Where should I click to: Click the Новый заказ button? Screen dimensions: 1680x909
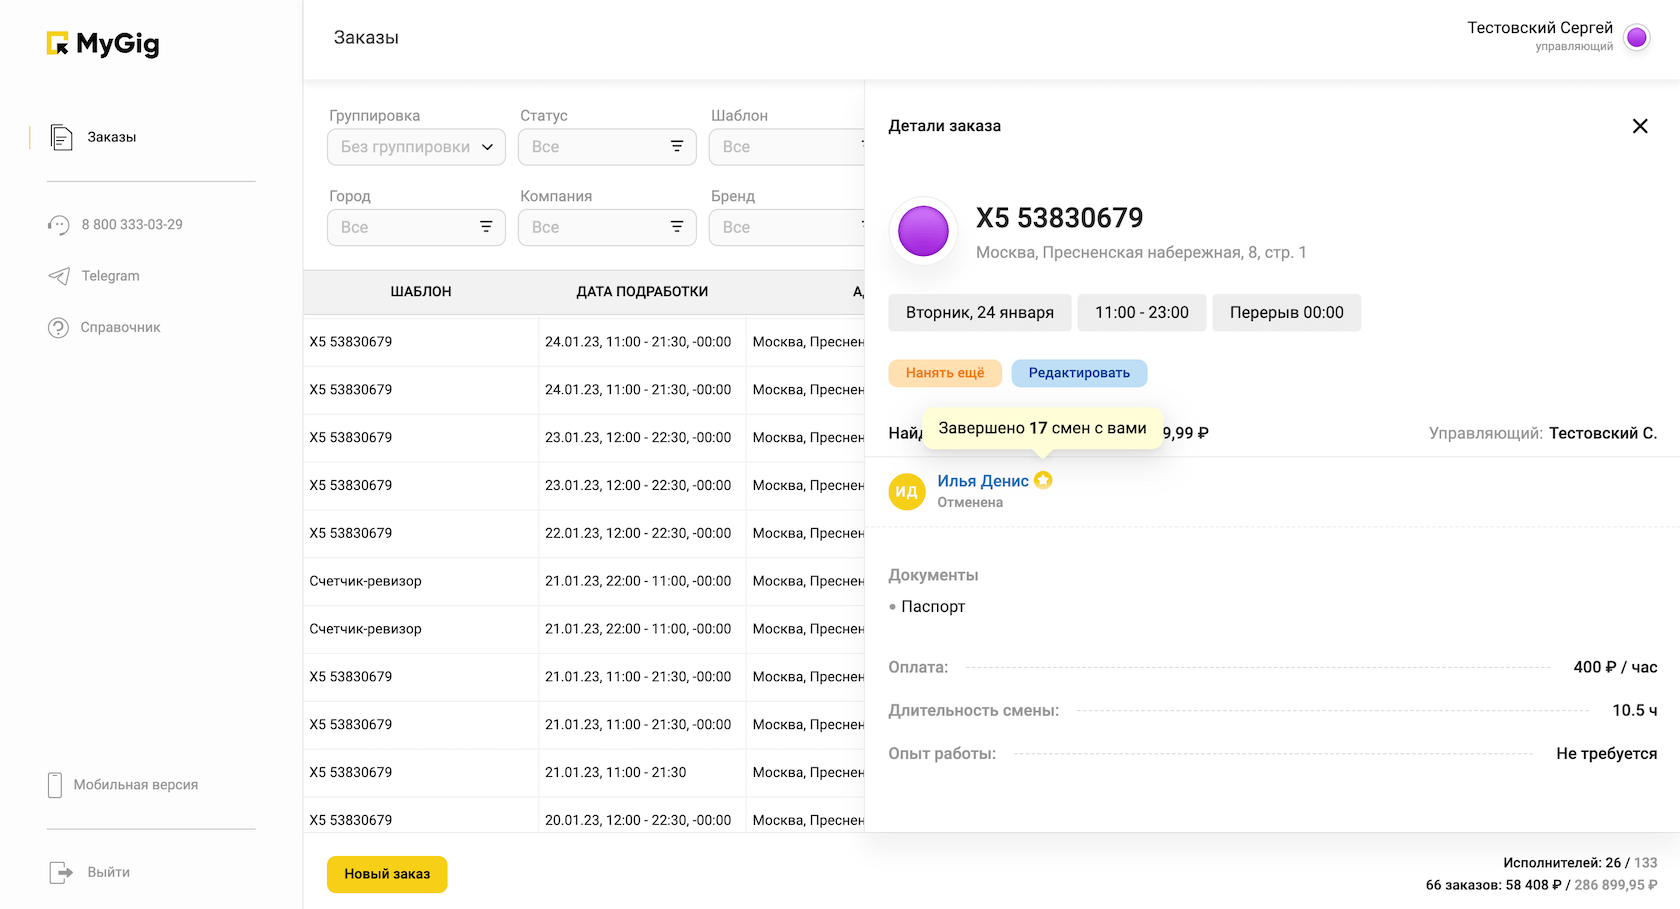[387, 874]
